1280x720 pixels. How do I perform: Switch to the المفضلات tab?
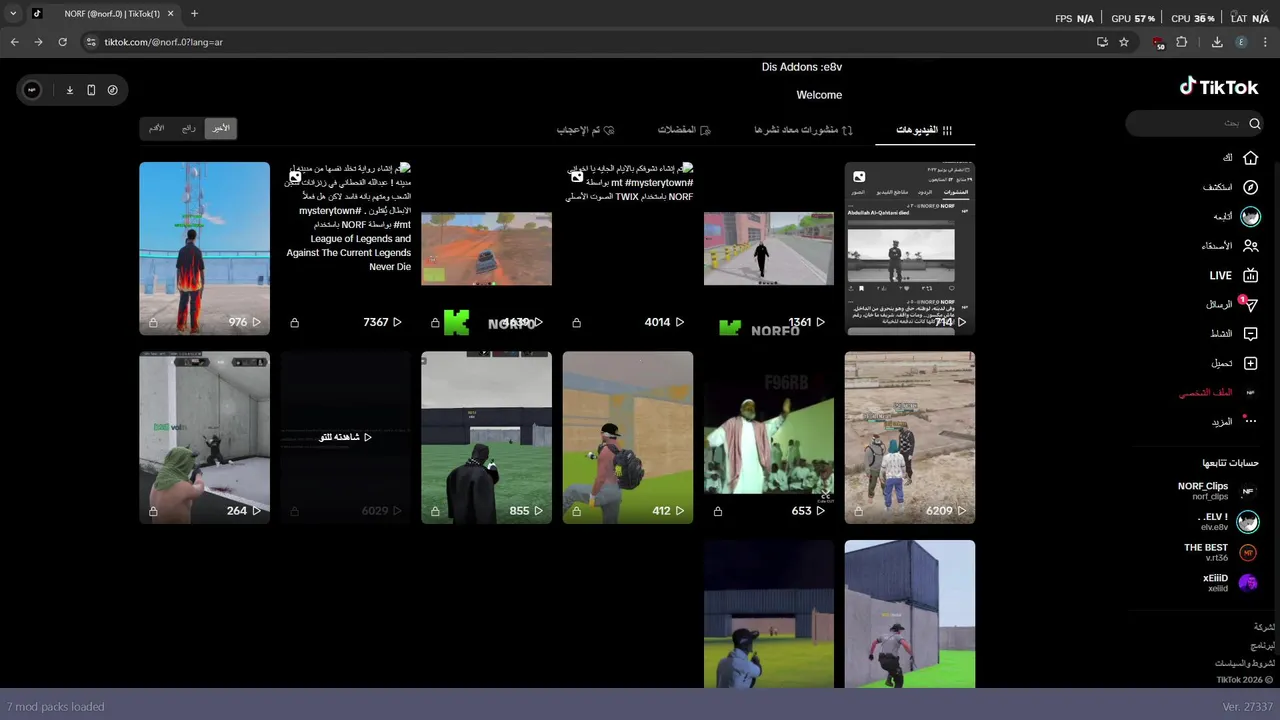pyautogui.click(x=684, y=130)
